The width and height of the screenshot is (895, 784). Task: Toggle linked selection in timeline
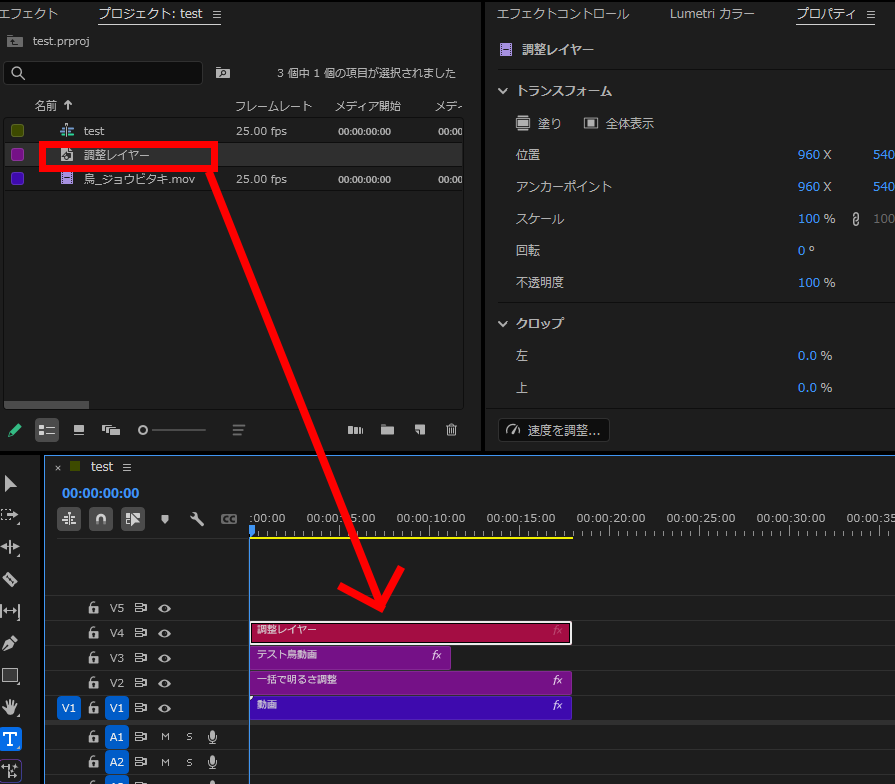point(133,519)
